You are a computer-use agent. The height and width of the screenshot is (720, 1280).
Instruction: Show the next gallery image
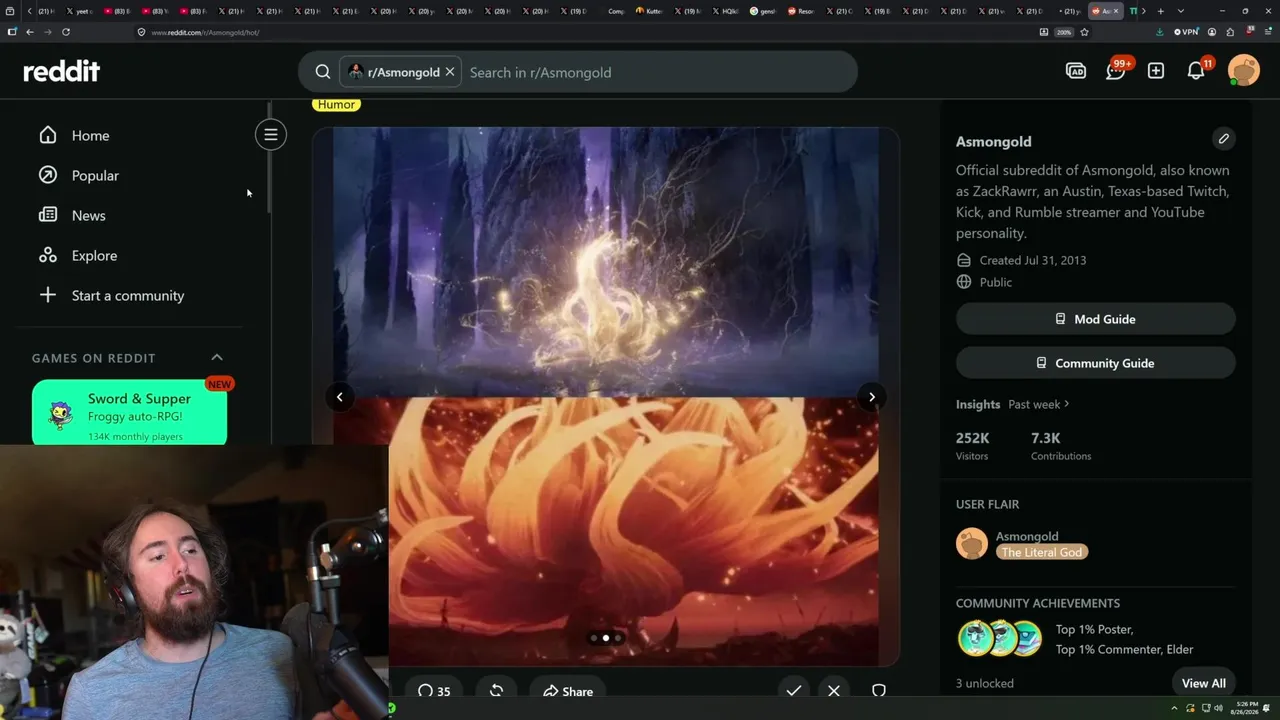(872, 397)
